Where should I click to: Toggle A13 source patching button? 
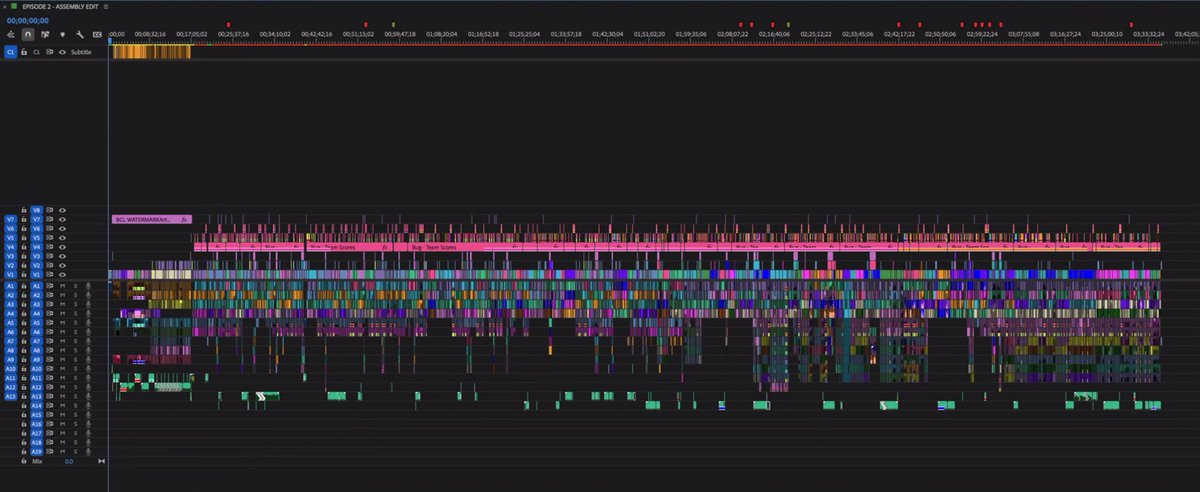[11, 397]
